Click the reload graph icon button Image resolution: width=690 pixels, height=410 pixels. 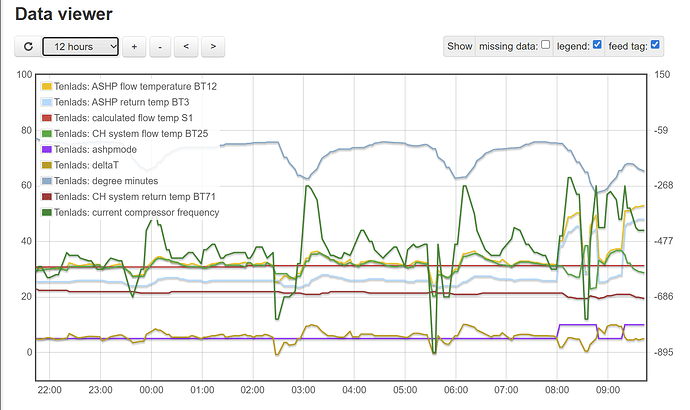pos(27,46)
